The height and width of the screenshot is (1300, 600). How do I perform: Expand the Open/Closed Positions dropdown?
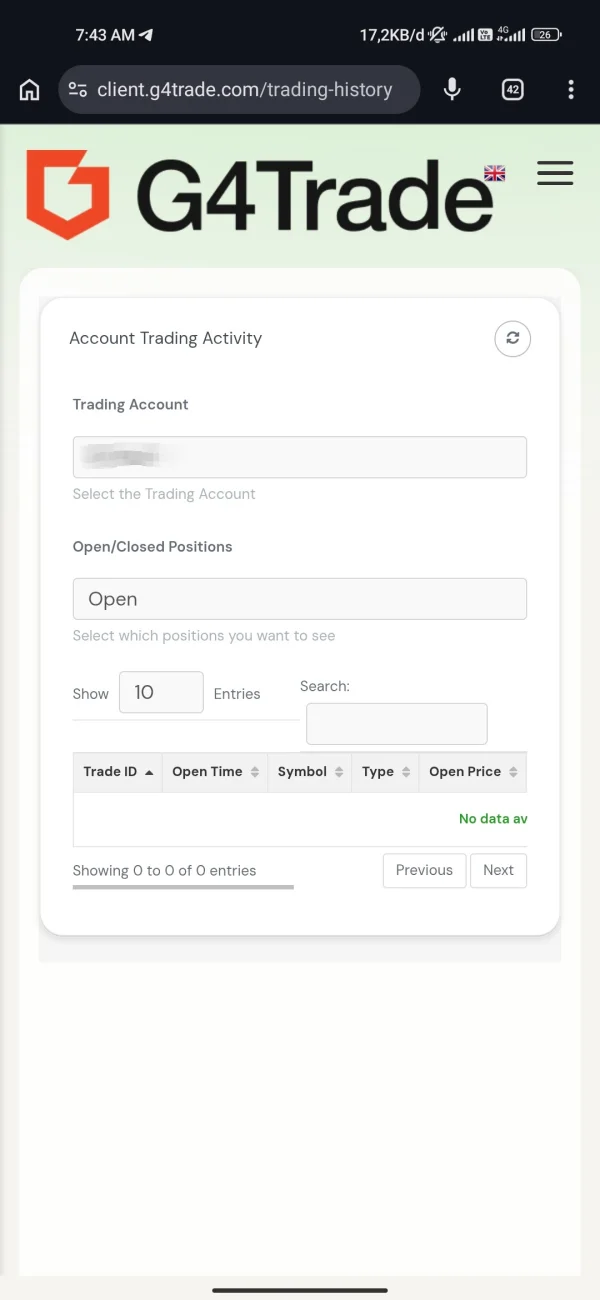point(300,599)
